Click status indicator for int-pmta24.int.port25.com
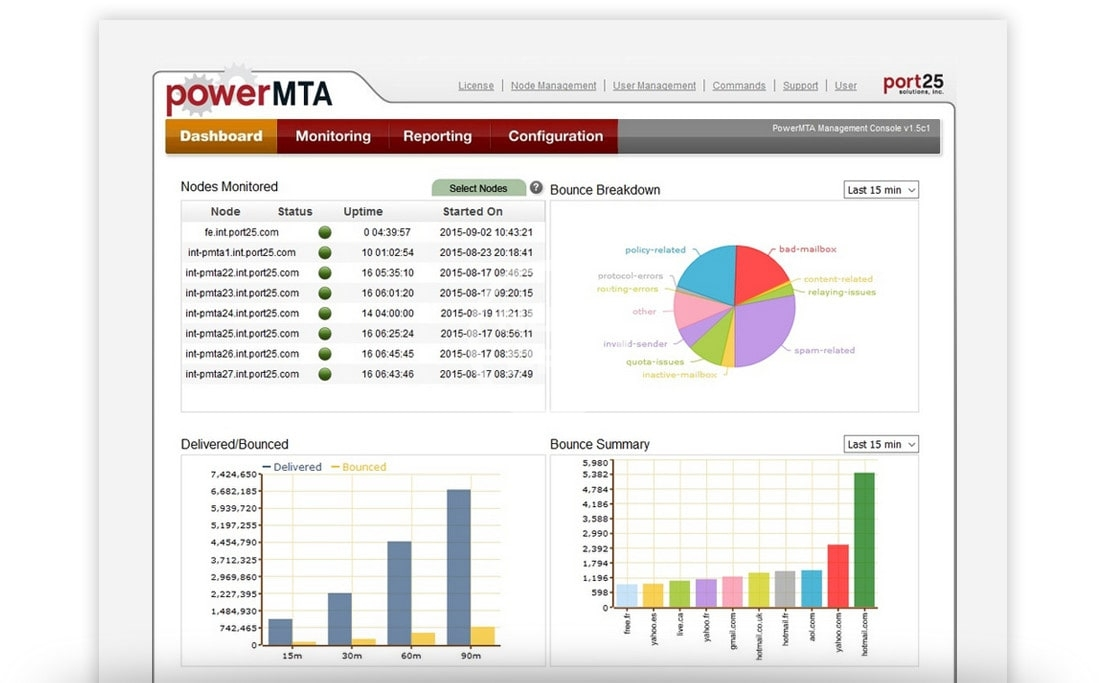 click(x=325, y=313)
